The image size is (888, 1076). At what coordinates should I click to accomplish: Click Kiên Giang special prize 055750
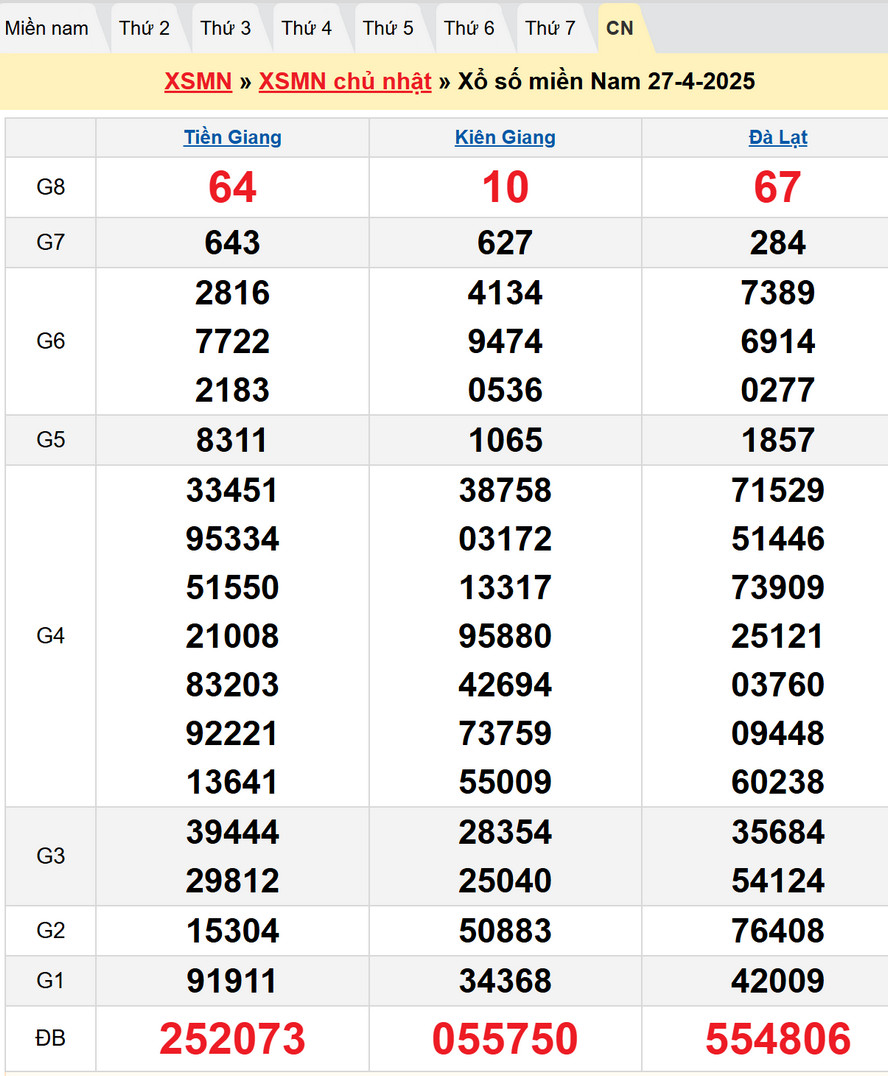505,1040
